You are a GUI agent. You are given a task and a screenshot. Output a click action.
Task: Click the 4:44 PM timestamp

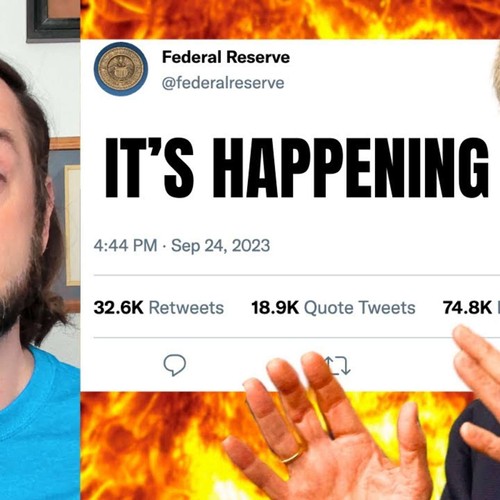point(125,246)
